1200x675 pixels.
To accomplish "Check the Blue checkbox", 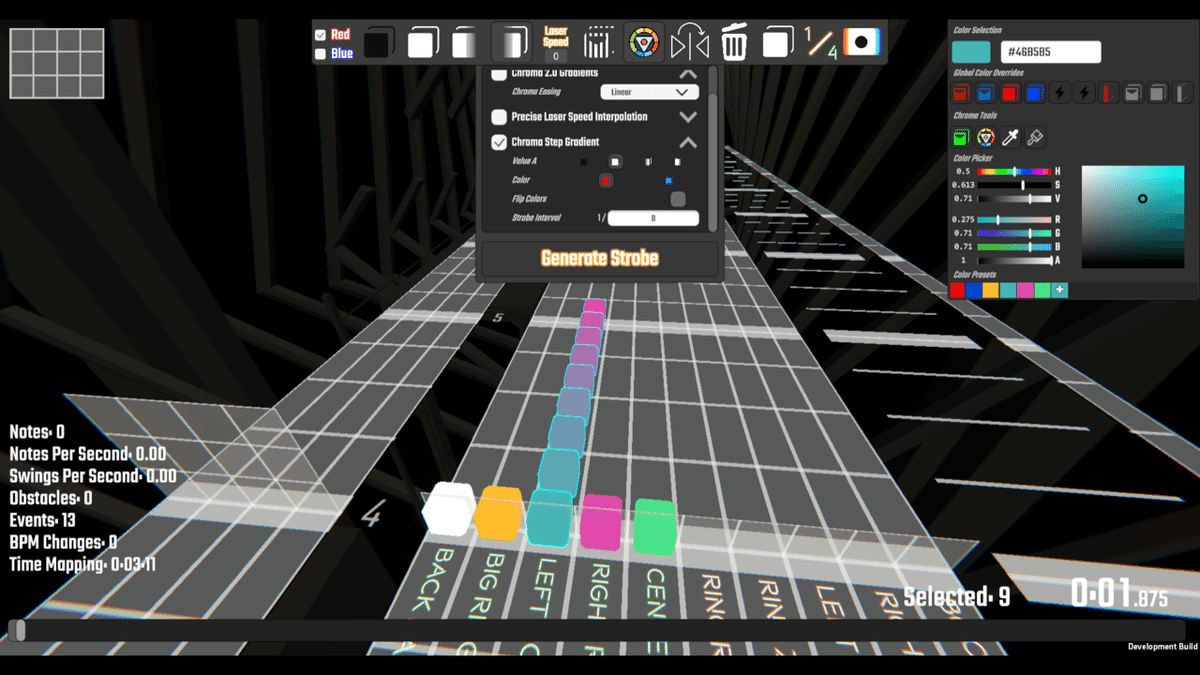I will click(x=320, y=54).
